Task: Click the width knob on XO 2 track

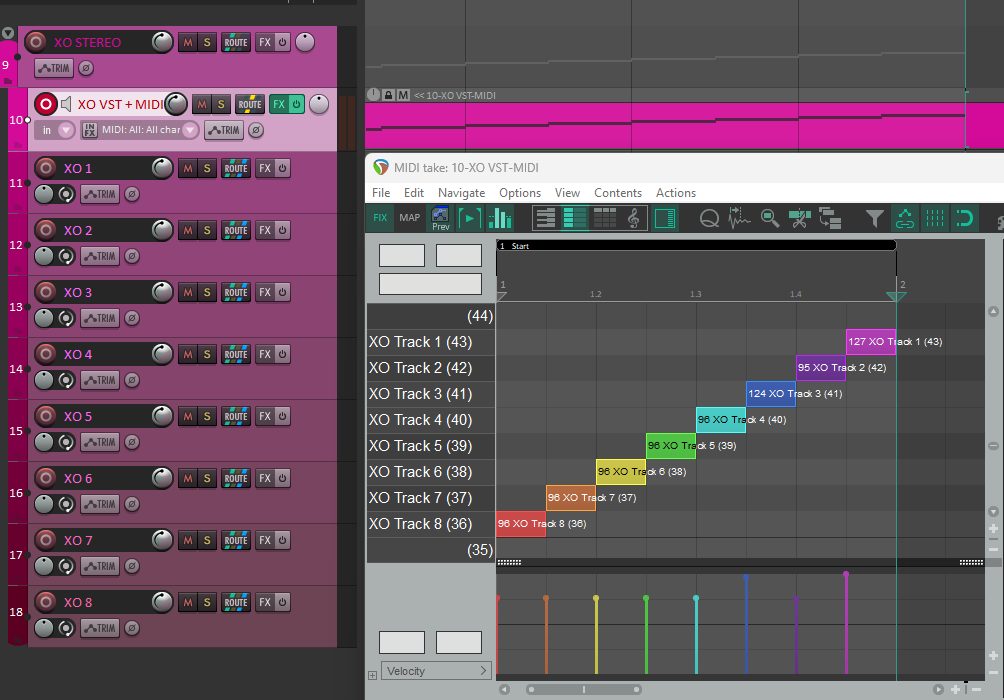Action: pos(66,256)
